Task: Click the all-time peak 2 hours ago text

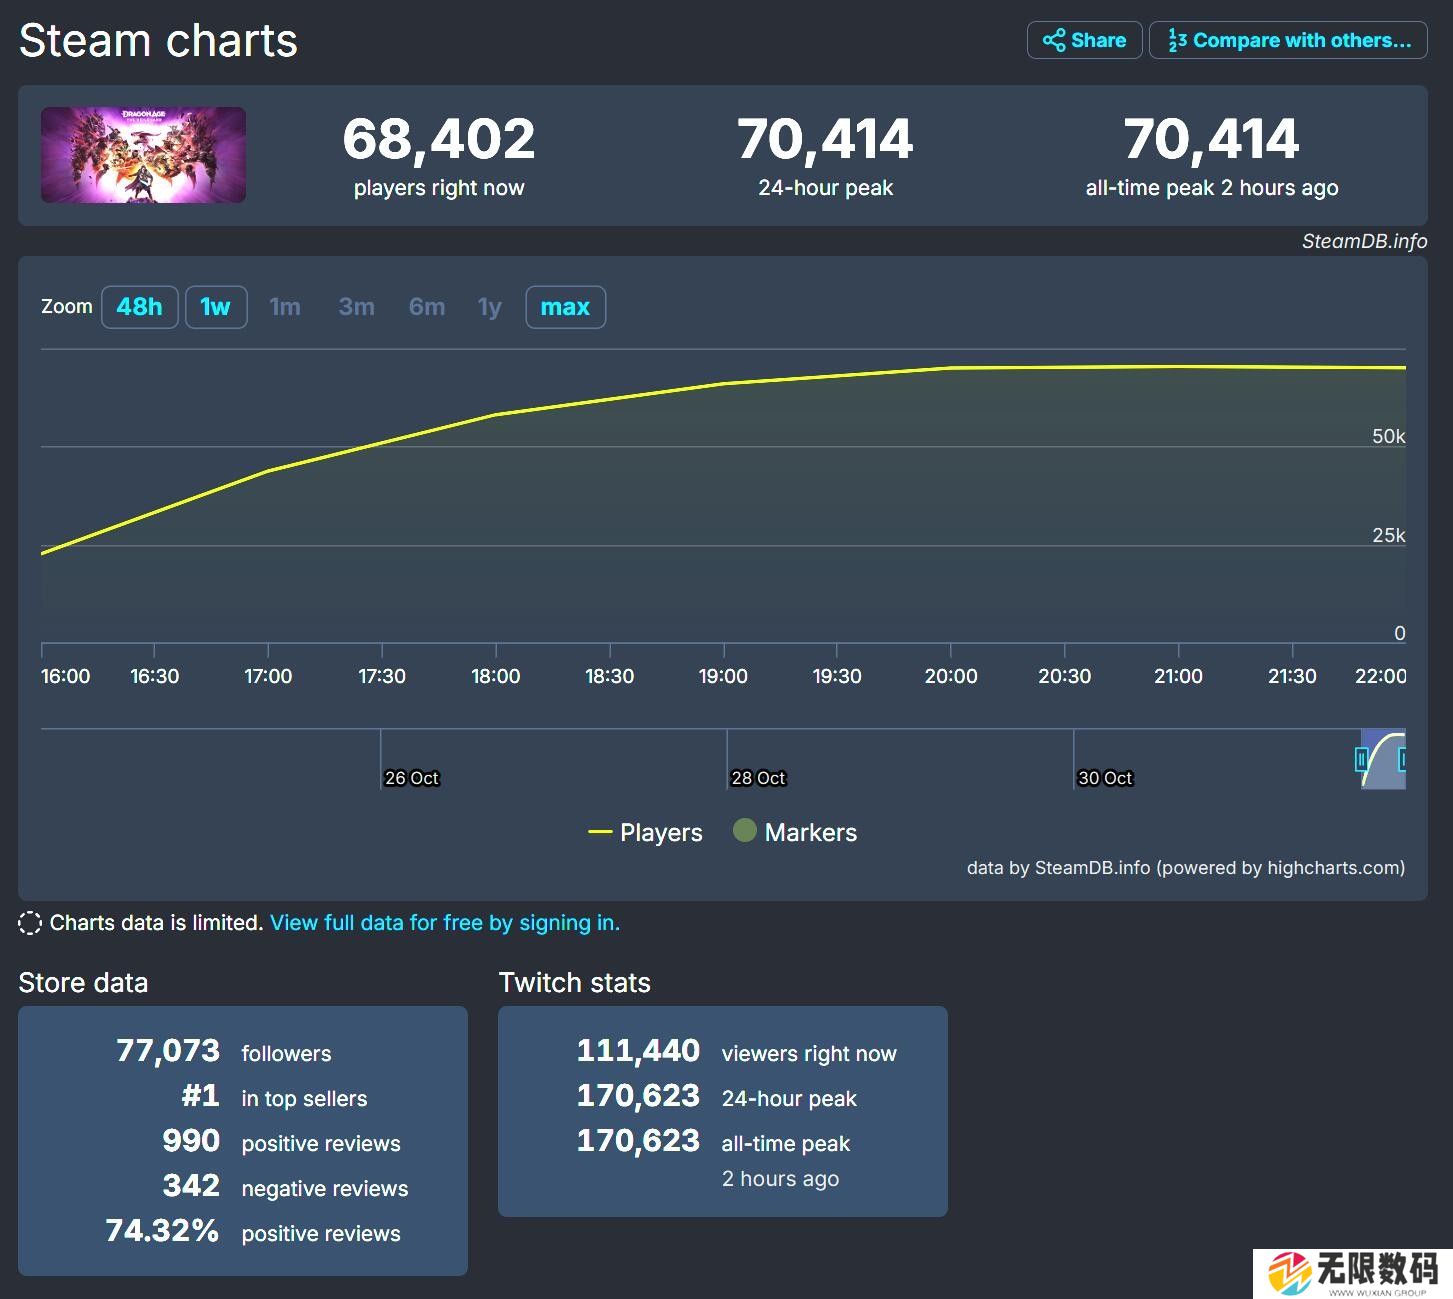Action: (x=1212, y=188)
